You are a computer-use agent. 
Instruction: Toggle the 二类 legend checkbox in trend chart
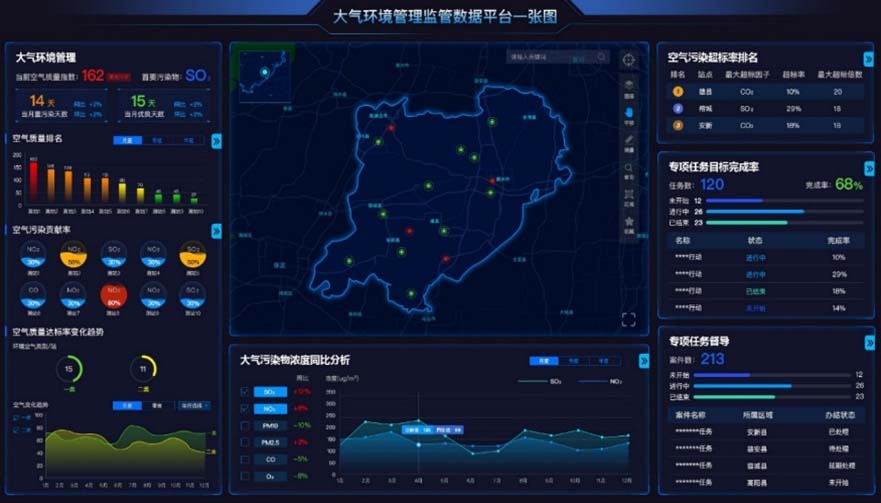(x=16, y=429)
